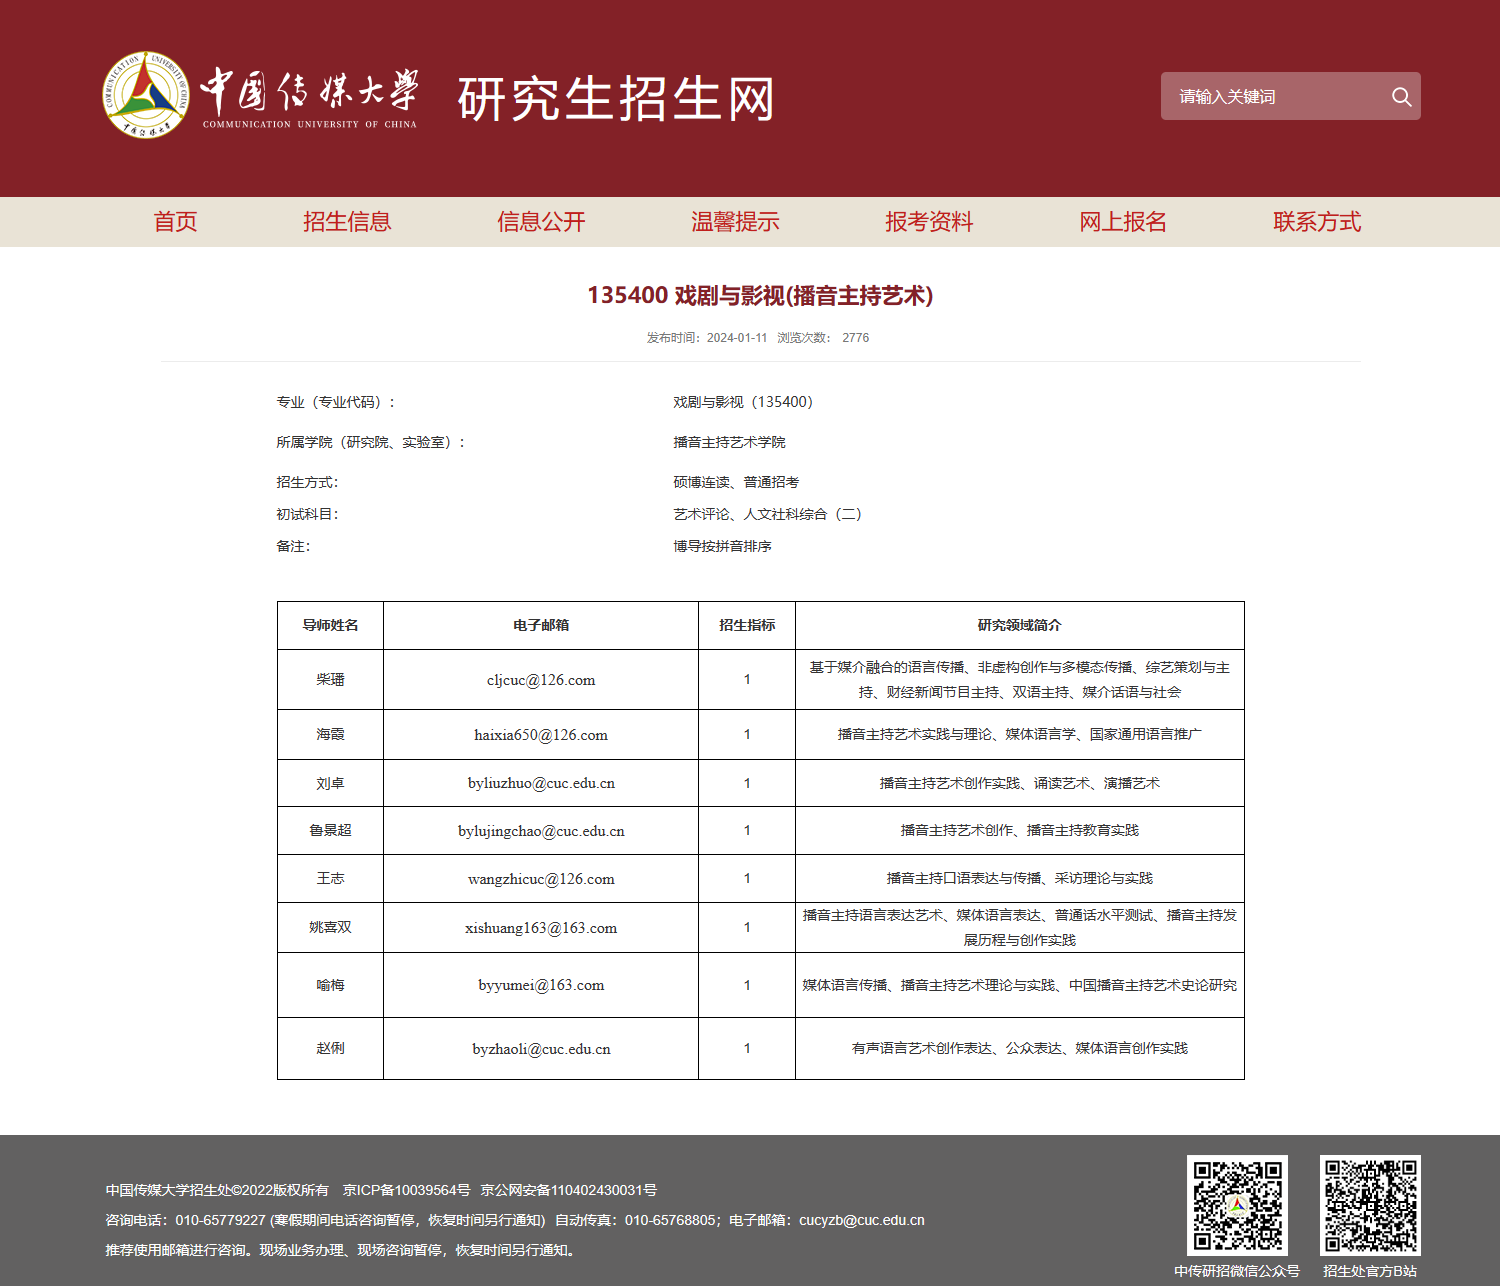
Task: Click email bylujingchao@cuc.edu.cn
Action: coord(541,831)
